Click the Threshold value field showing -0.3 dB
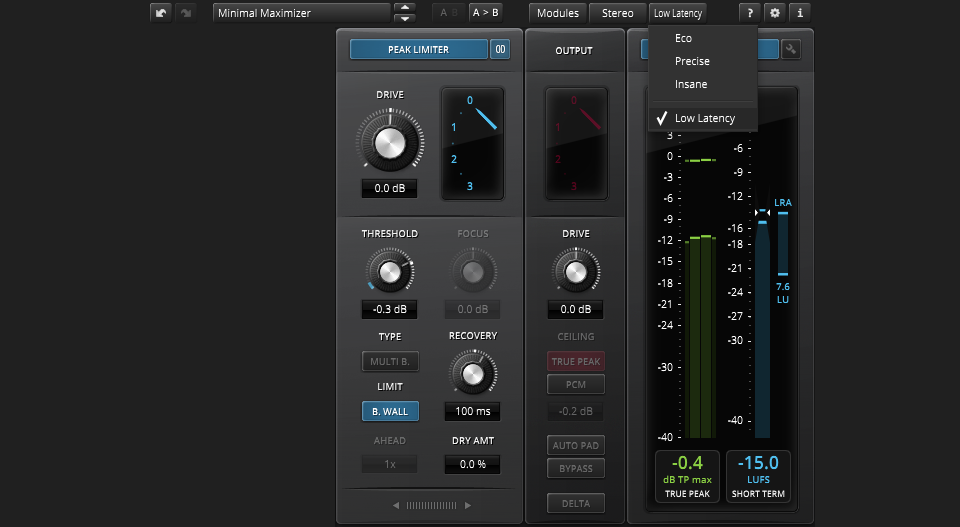The width and height of the screenshot is (960, 527). point(389,310)
